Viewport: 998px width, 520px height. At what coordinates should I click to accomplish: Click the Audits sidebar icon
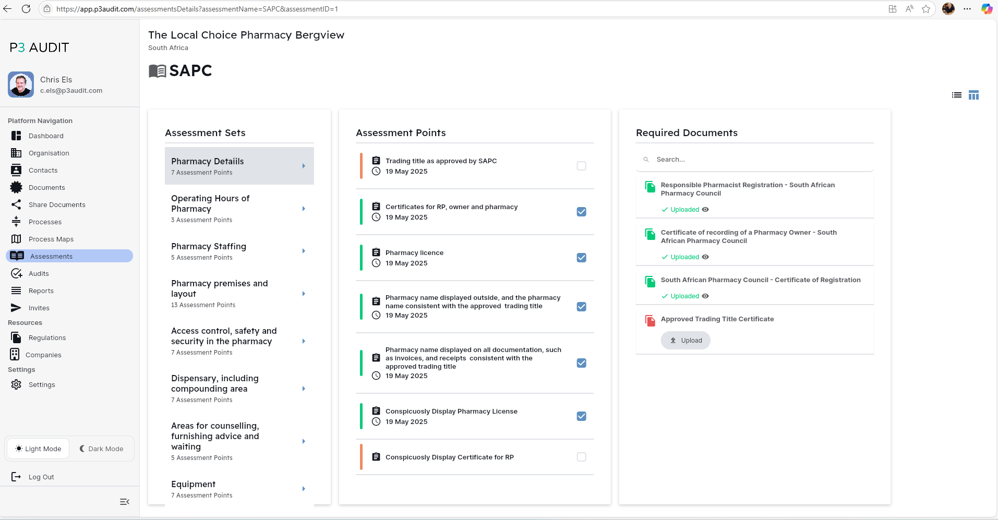tap(16, 273)
